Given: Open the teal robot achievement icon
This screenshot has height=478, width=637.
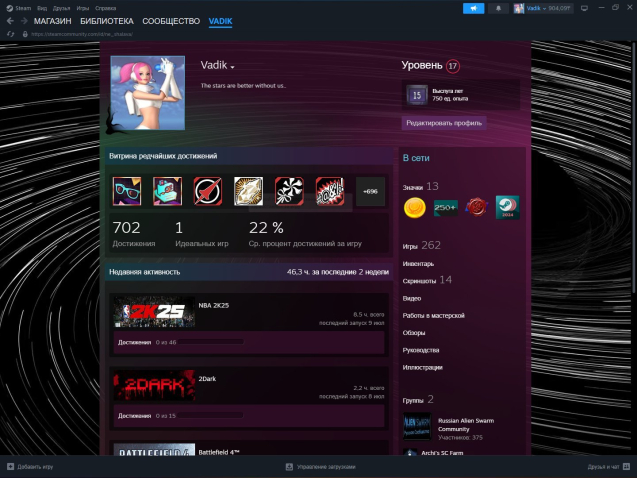Looking at the screenshot, I should pos(167,191).
